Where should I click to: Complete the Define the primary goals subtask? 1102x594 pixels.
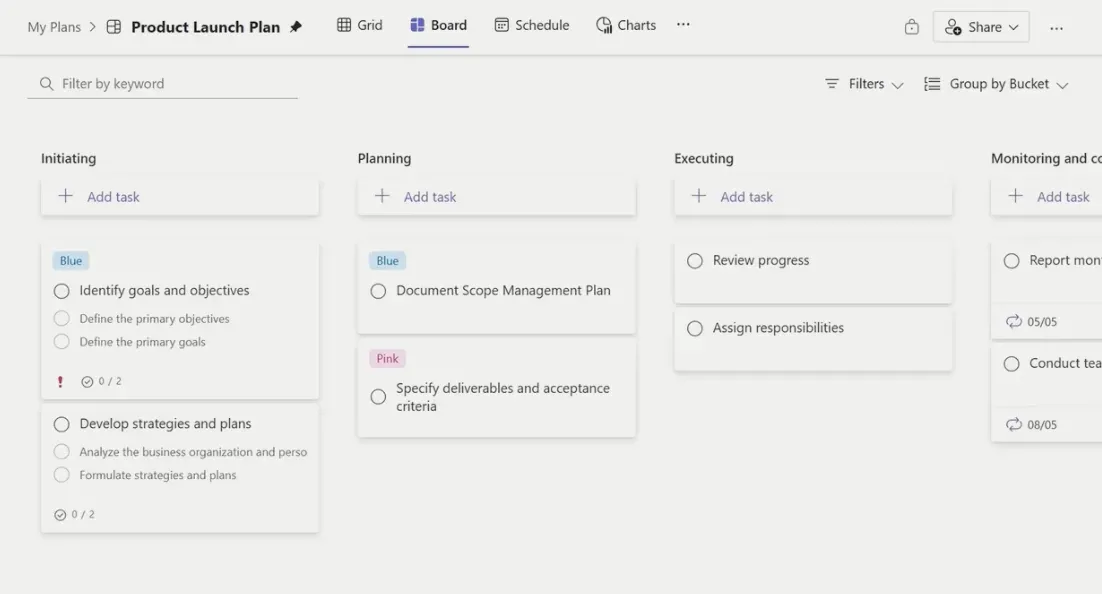click(x=62, y=342)
